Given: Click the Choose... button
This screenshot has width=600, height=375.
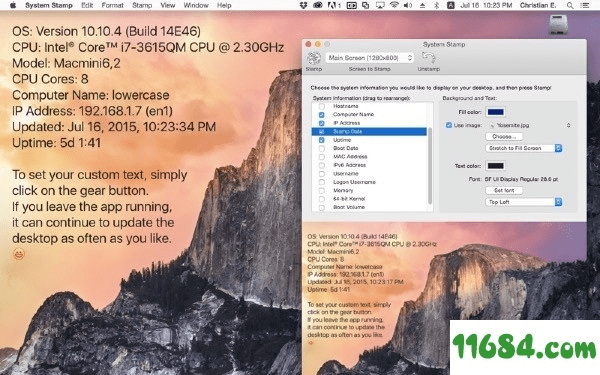Looking at the screenshot, I should (504, 137).
